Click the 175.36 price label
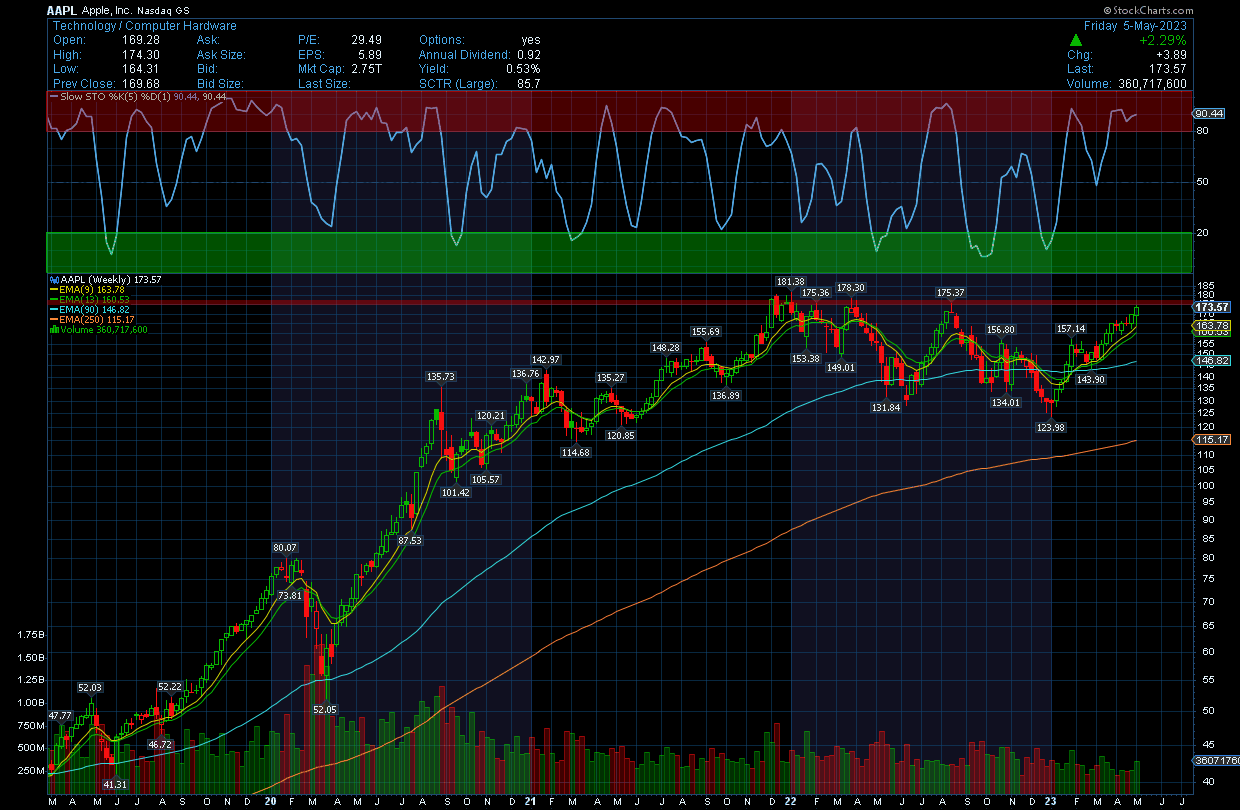Viewport: 1240px width, 810px height. (x=816, y=293)
